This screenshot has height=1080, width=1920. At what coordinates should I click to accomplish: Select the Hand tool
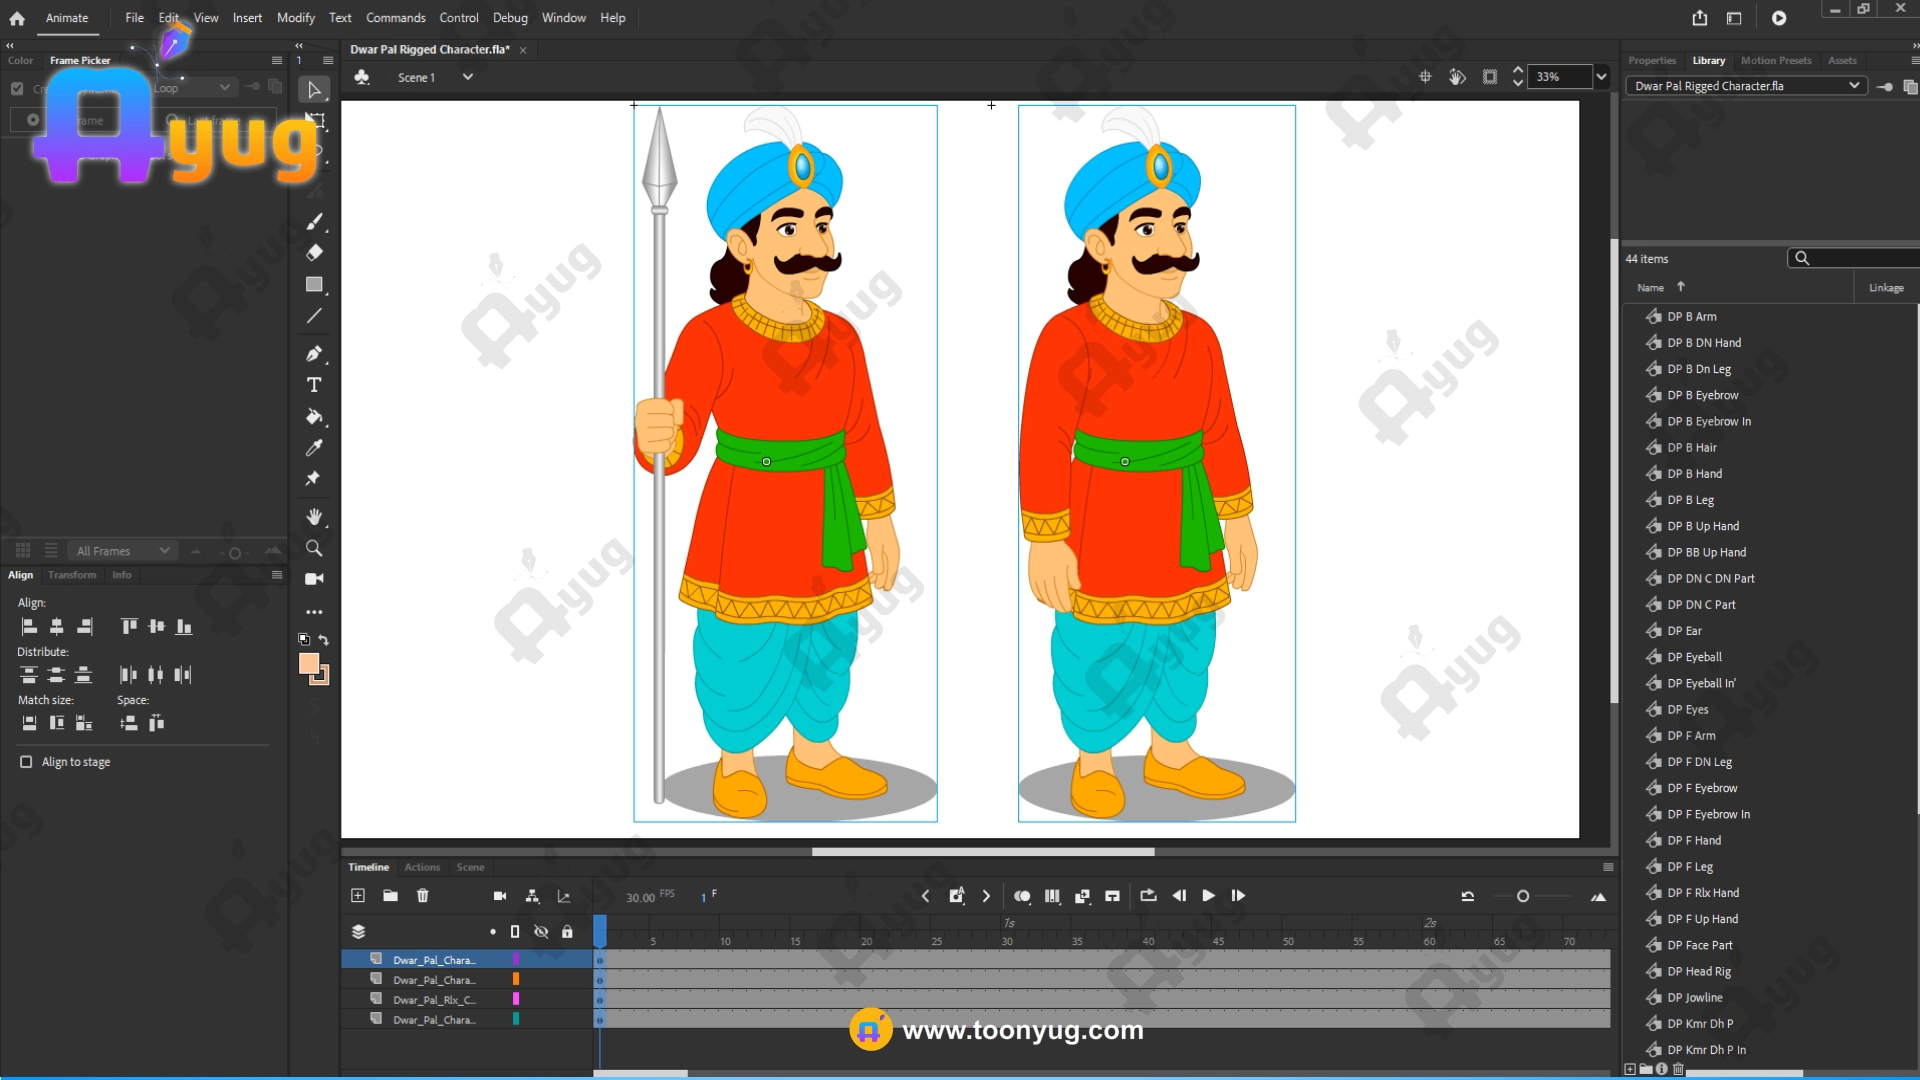[314, 517]
